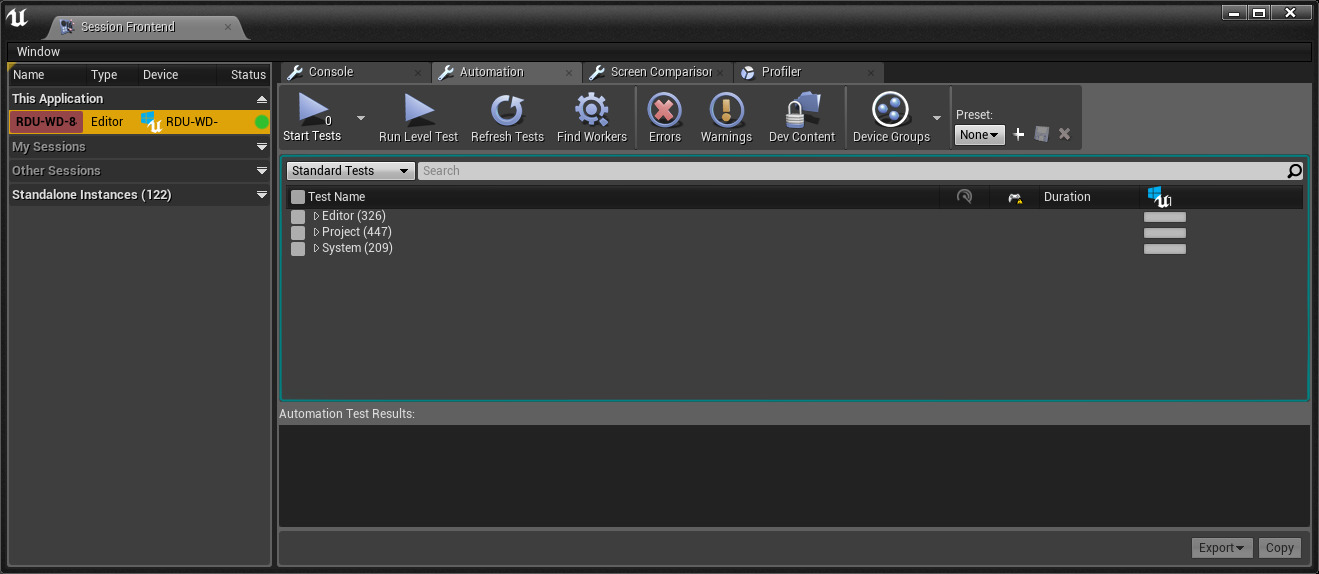Screen dimensions: 1319x574
Task: Click Device Groups icon
Action: tap(891, 110)
